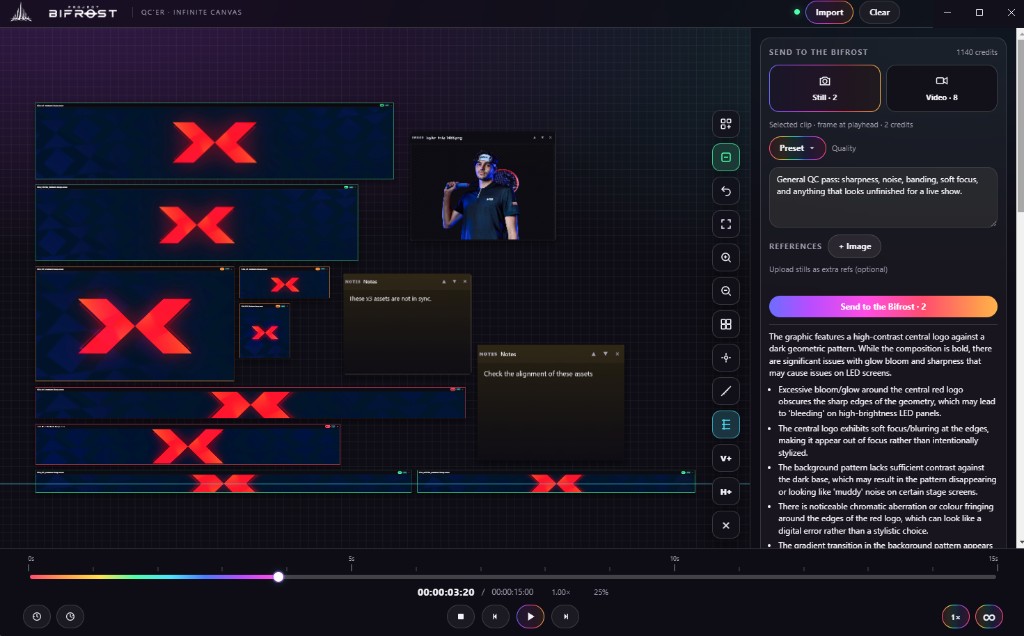Image resolution: width=1024 pixels, height=636 pixels.
Task: Click the first clock icon at bottom left
Action: pos(37,616)
